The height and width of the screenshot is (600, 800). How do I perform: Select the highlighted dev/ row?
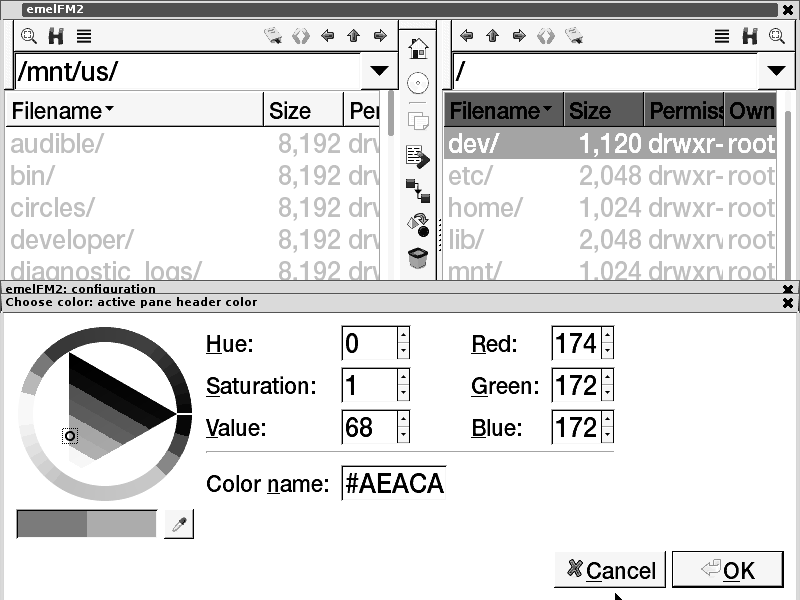[610, 144]
